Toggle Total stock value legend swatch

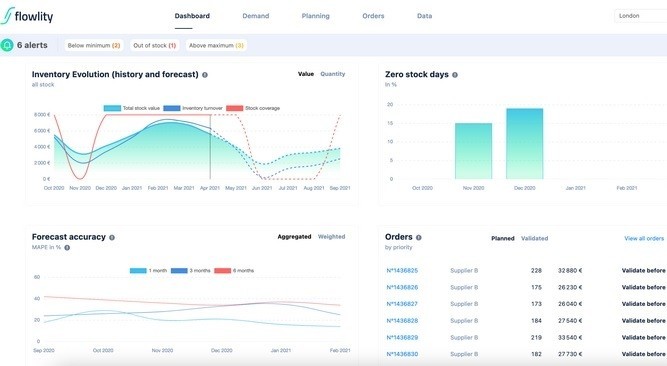pos(112,108)
